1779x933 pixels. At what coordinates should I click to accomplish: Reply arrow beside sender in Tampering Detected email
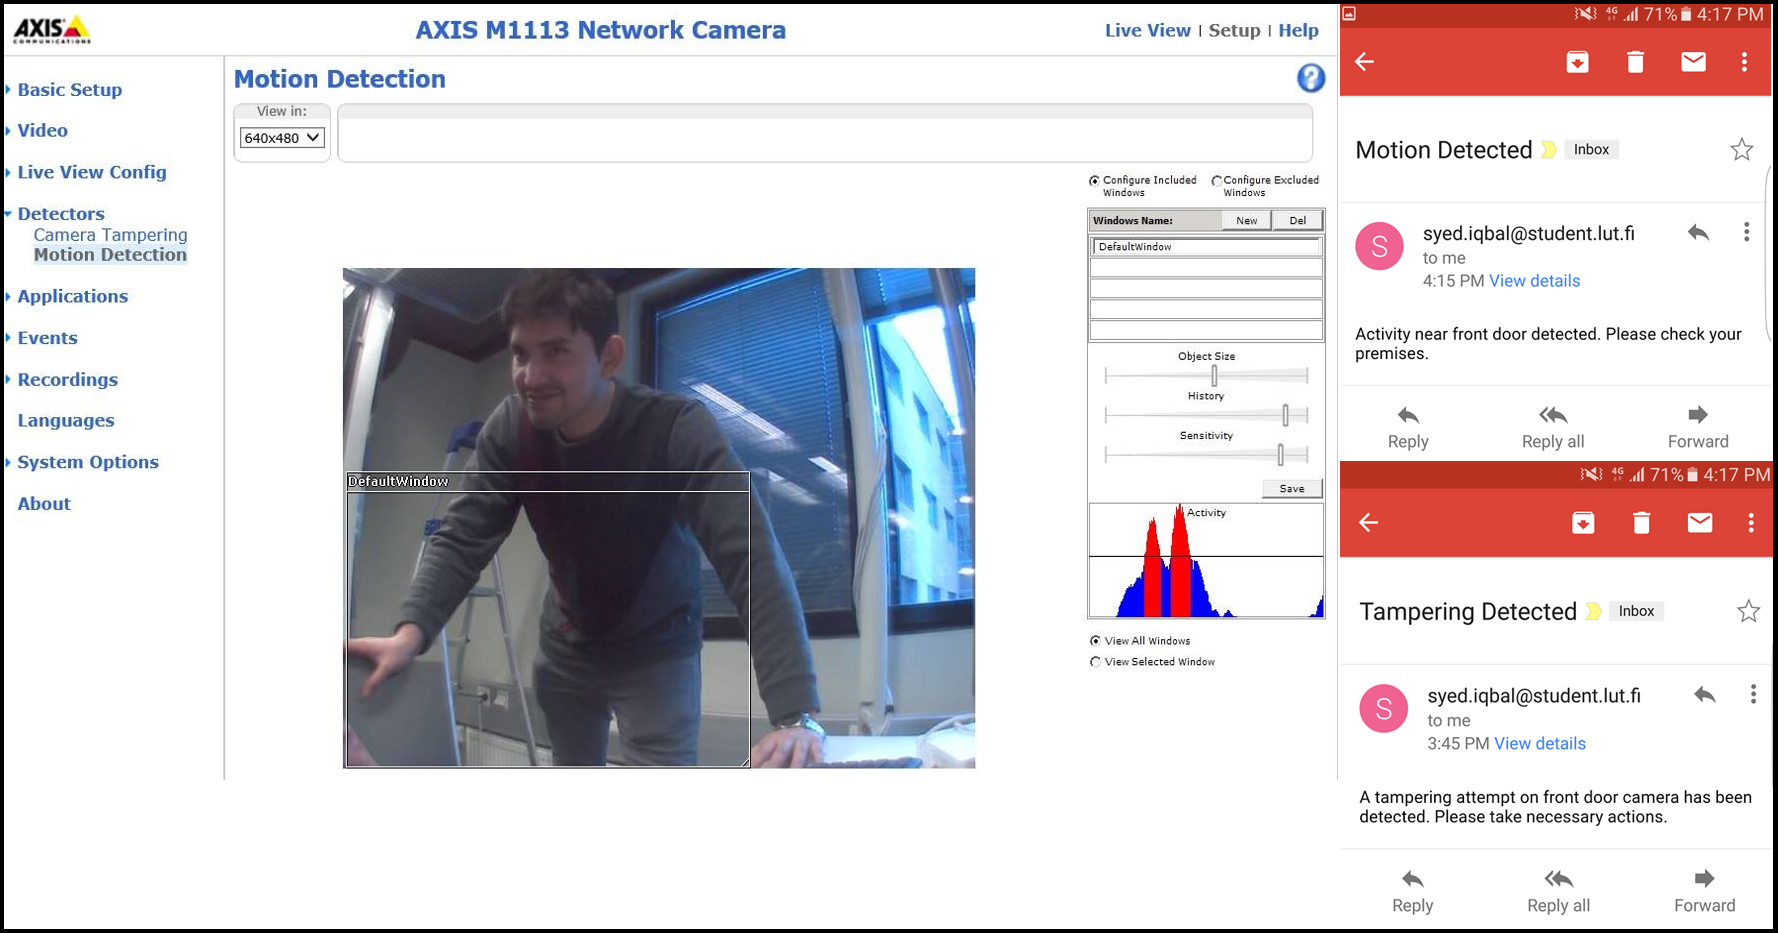[1705, 694]
